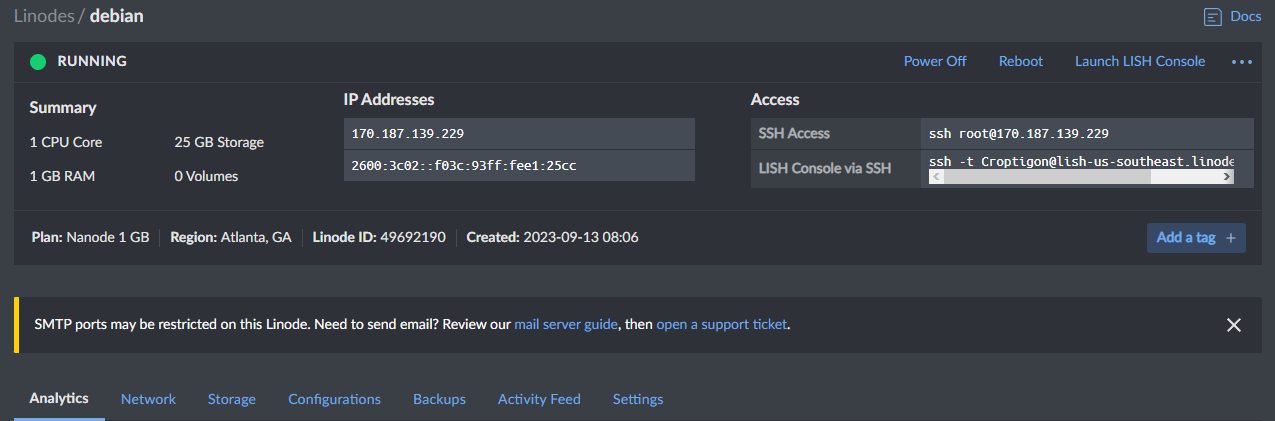Switch to the Network tab
Screen dimensions: 1275x421
148,399
